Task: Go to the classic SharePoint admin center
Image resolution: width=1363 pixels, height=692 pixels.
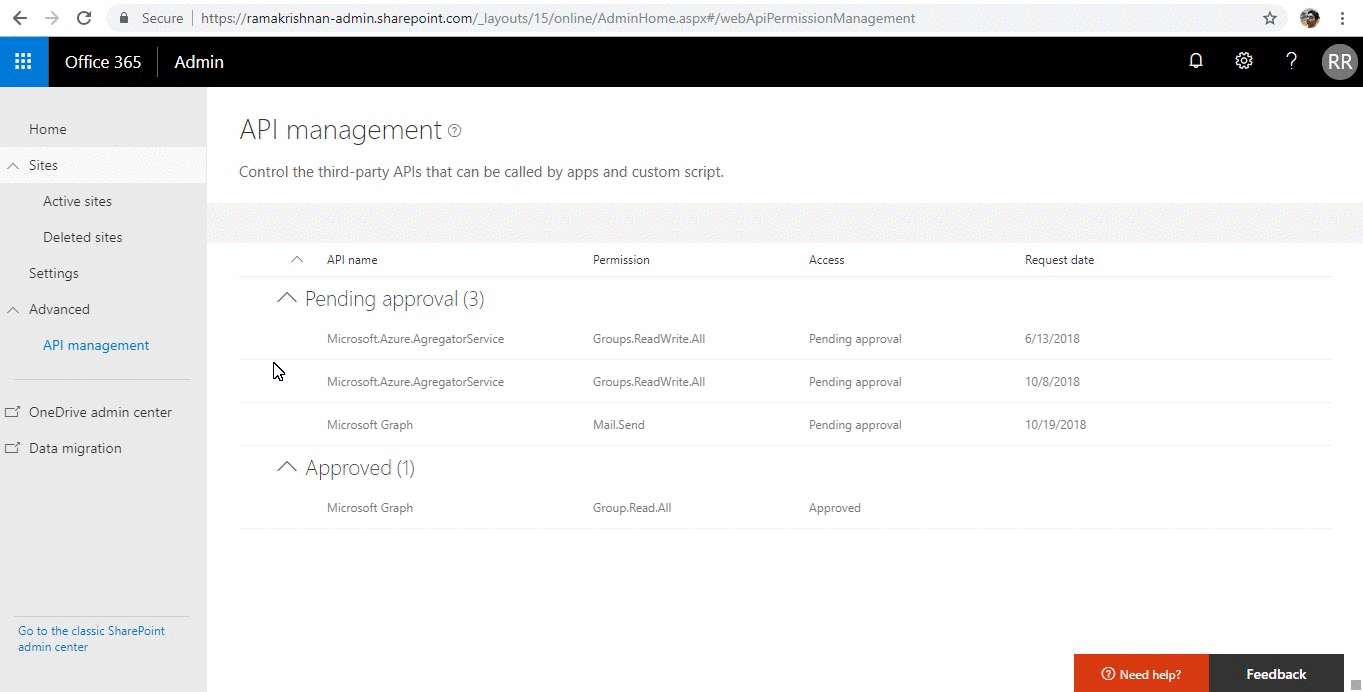Action: click(x=91, y=639)
